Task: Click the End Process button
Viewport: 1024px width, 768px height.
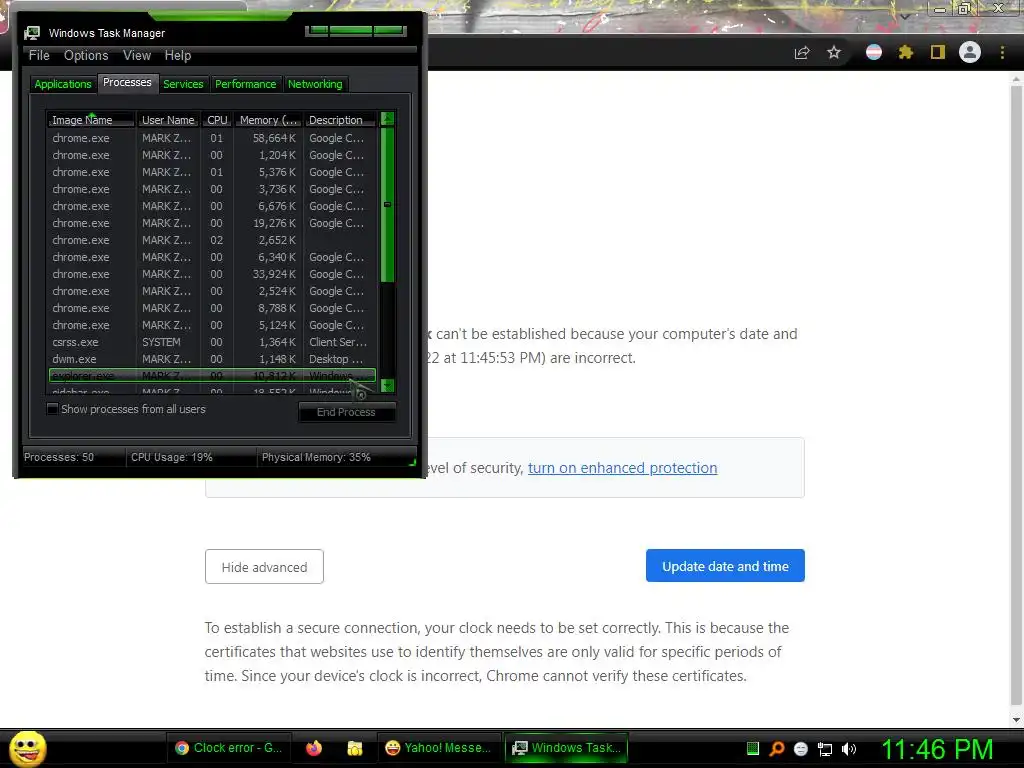Action: 346,412
